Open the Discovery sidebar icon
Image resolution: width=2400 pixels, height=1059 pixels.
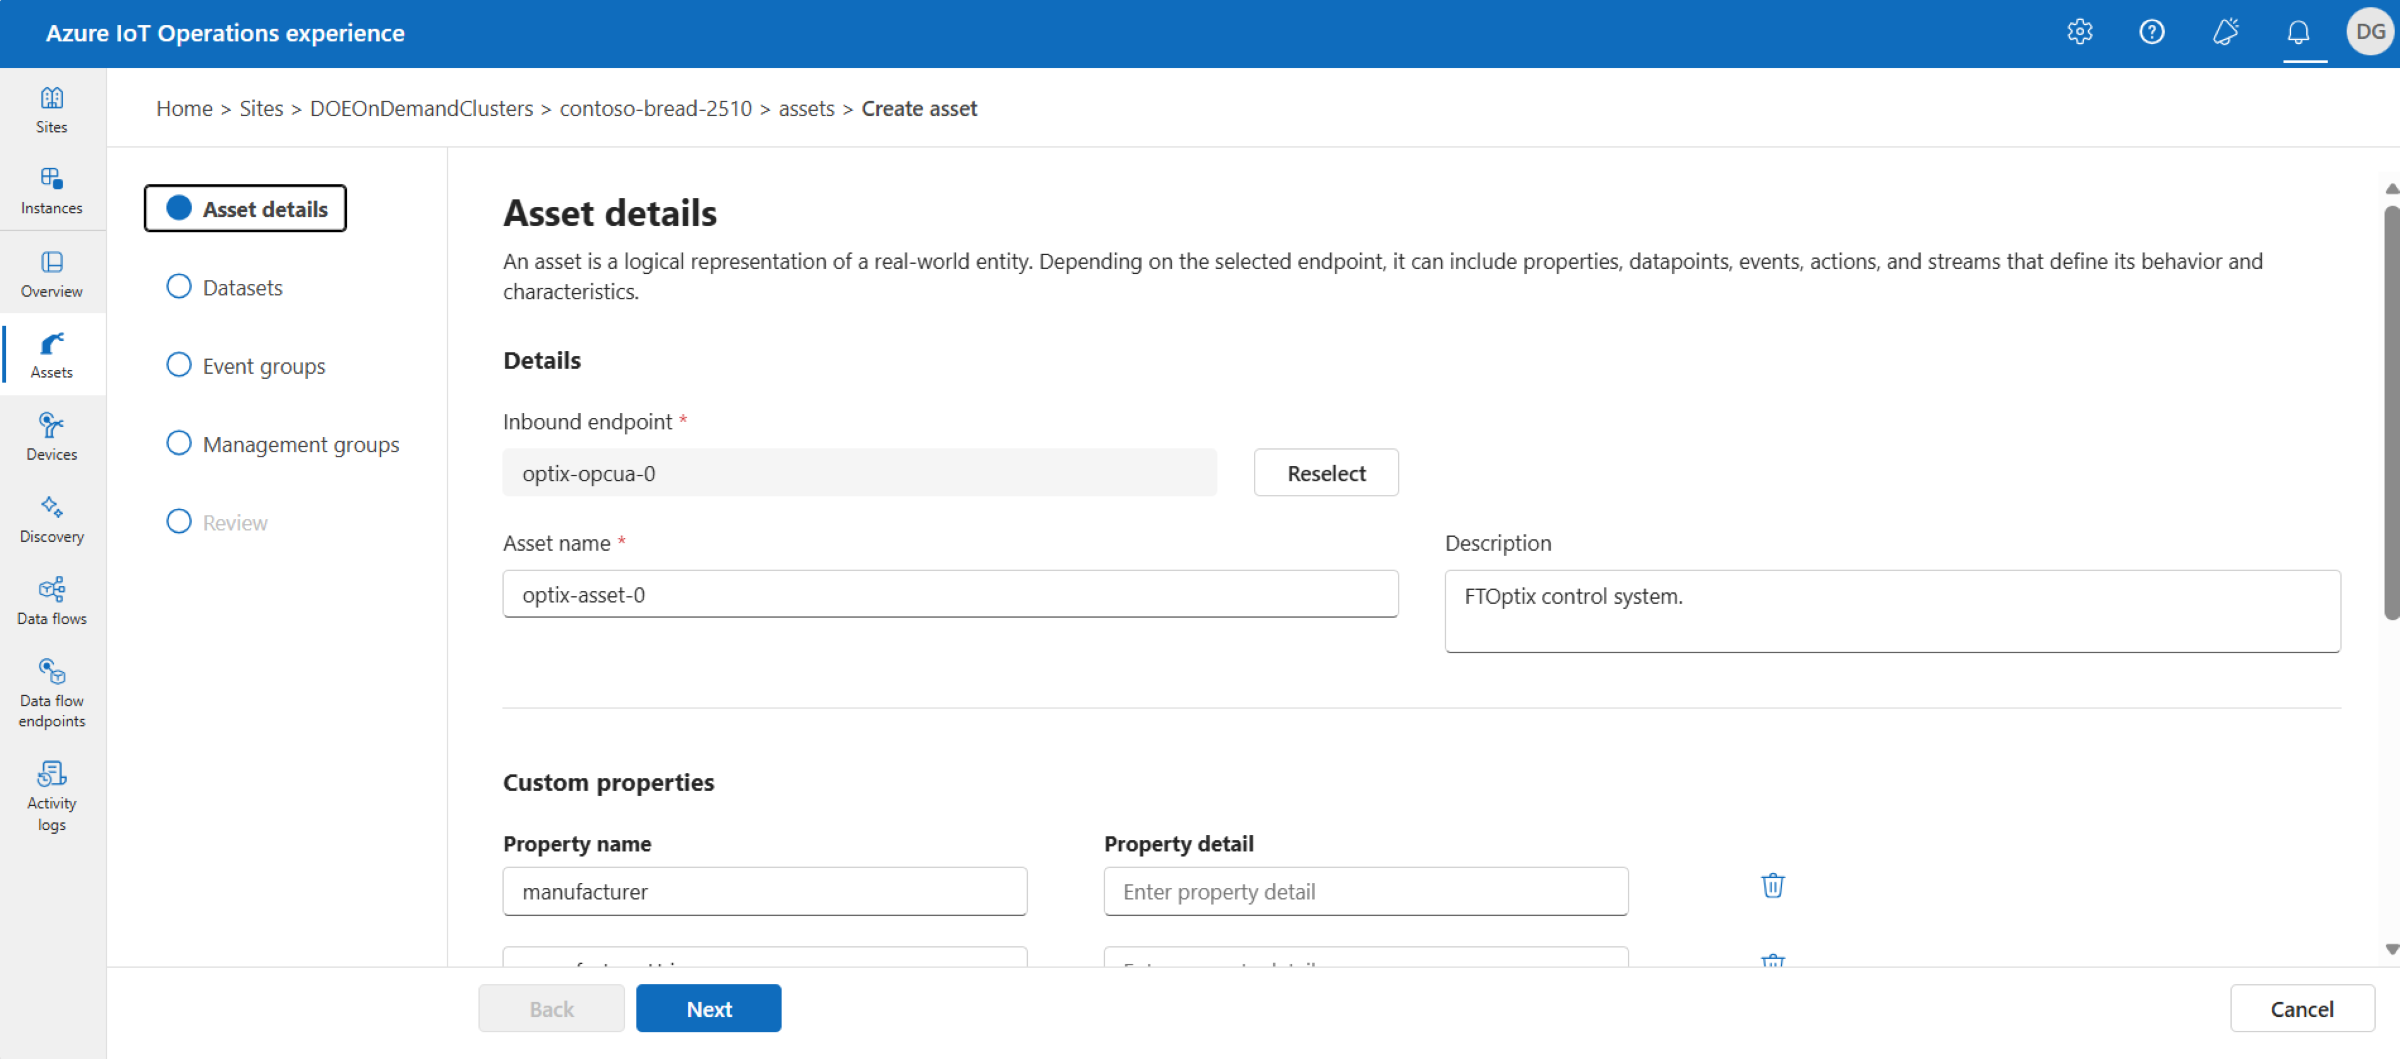click(x=52, y=519)
